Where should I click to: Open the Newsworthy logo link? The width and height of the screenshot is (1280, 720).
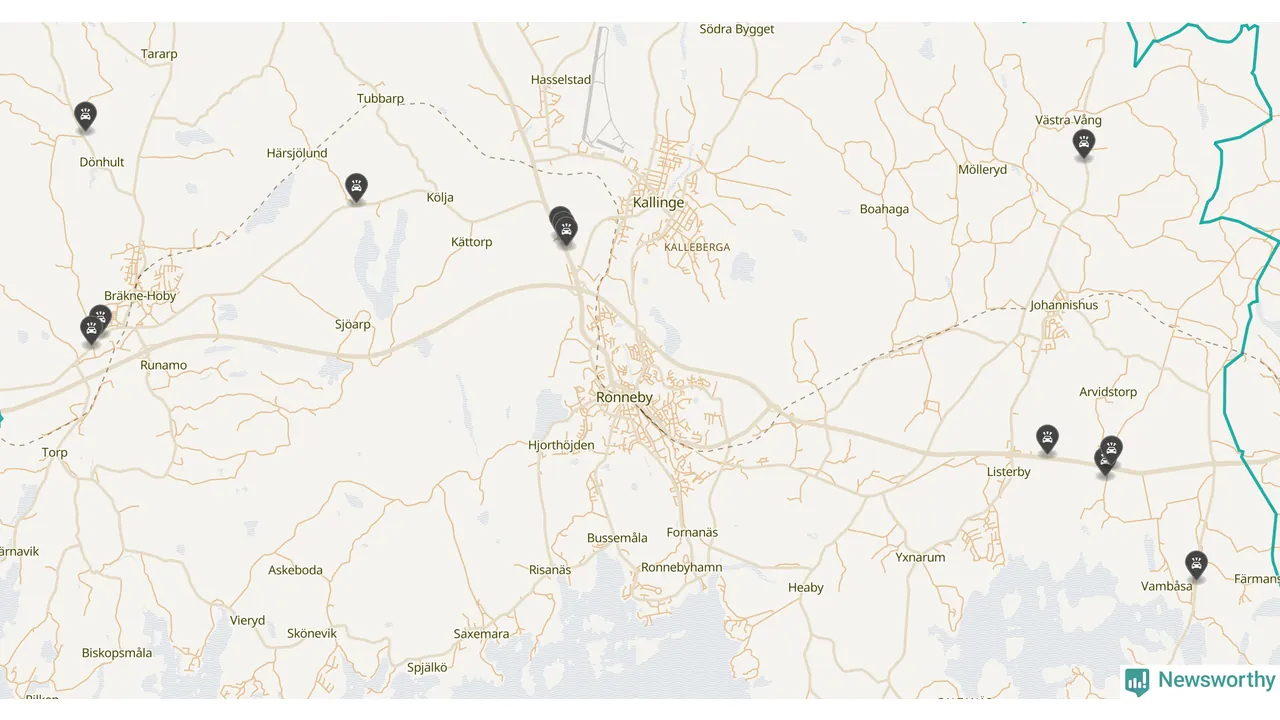(1200, 681)
